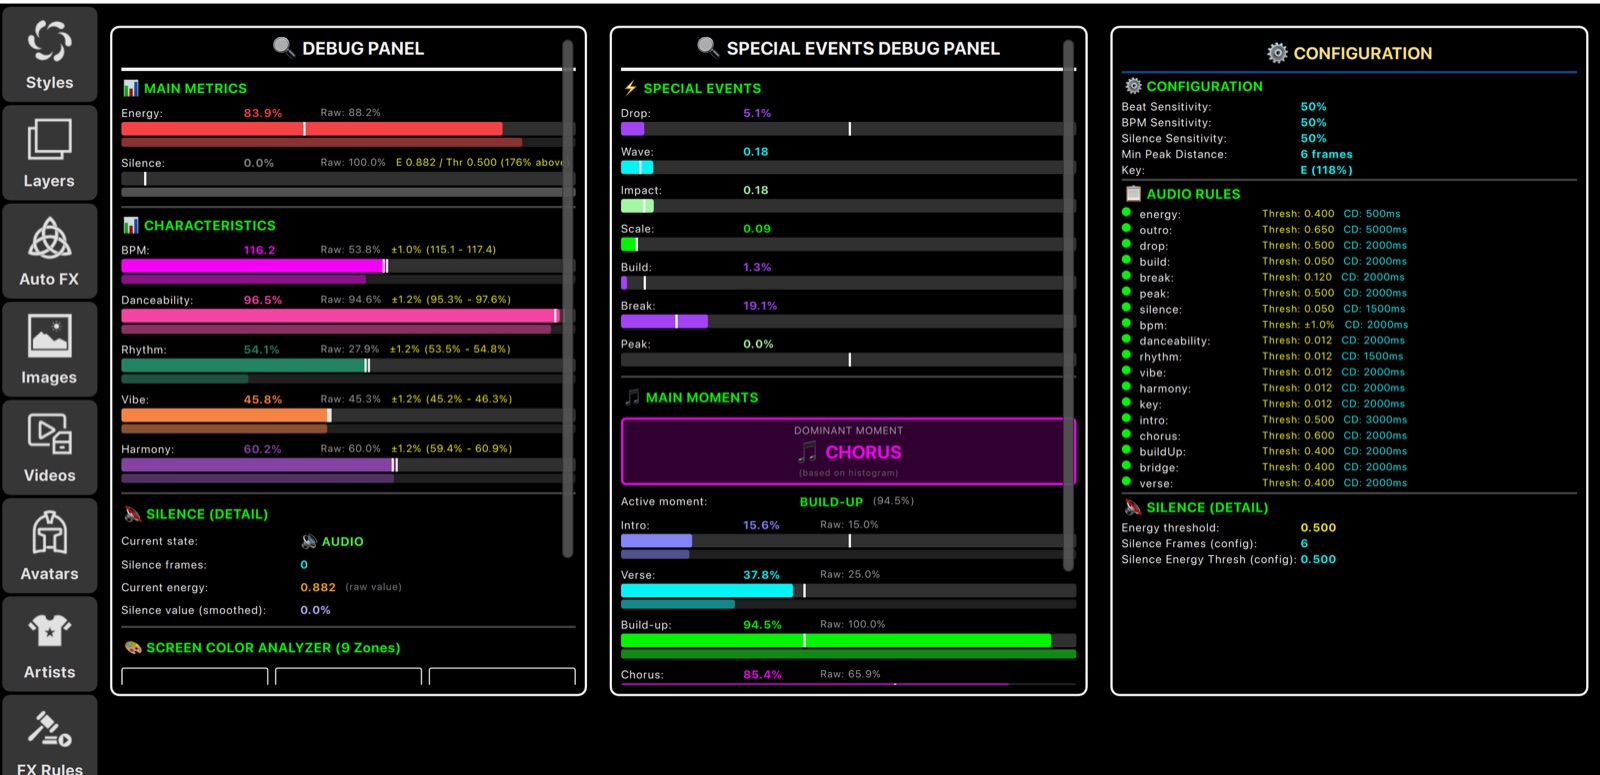
Task: Toggle the bpm audio rule indicator
Action: coord(1127,323)
